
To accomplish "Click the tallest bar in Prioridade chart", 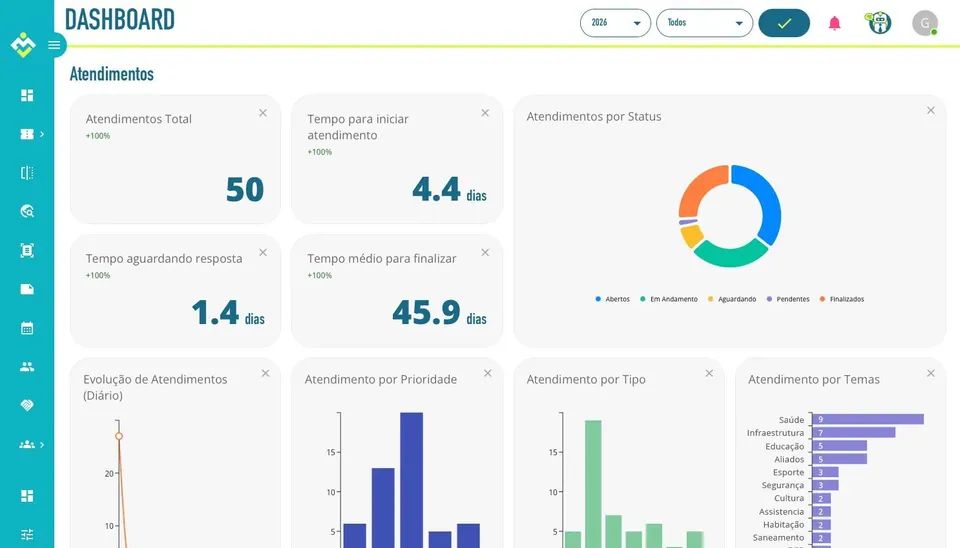I will pyautogui.click(x=411, y=480).
